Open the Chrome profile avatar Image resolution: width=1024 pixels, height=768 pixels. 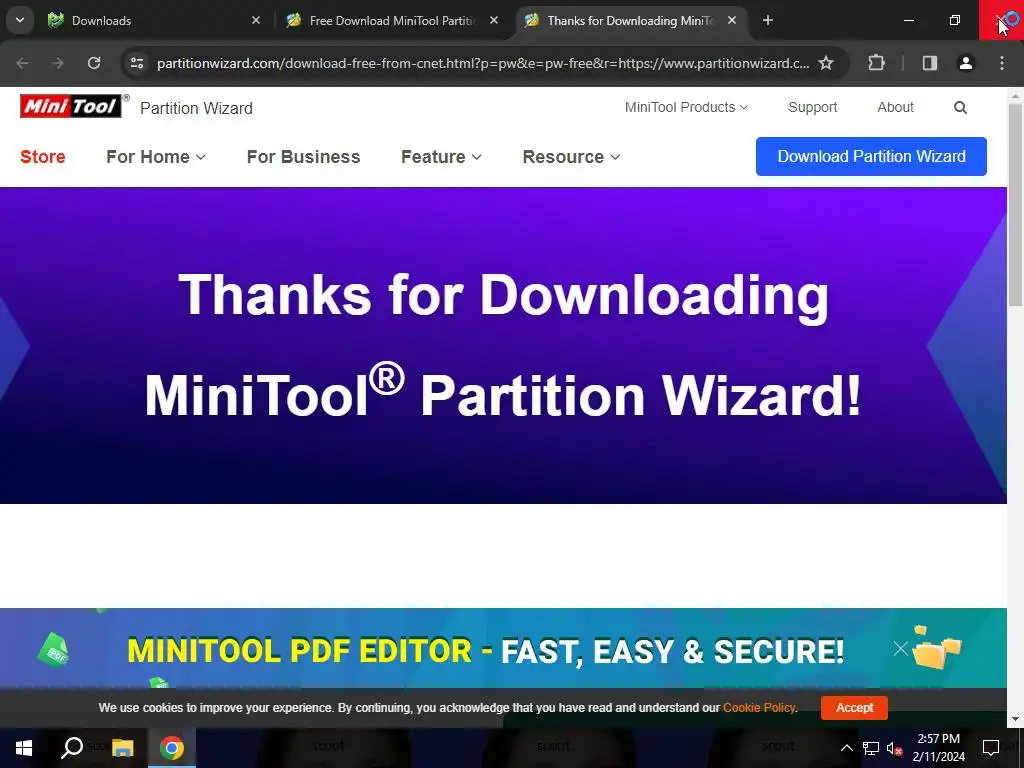tap(966, 63)
